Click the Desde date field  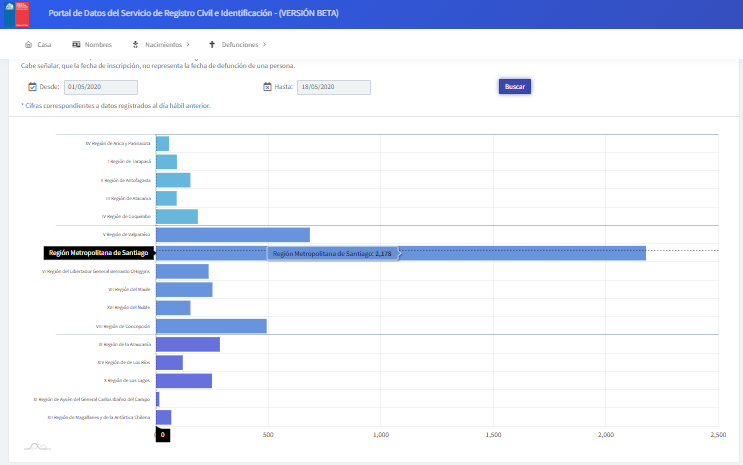pos(100,87)
